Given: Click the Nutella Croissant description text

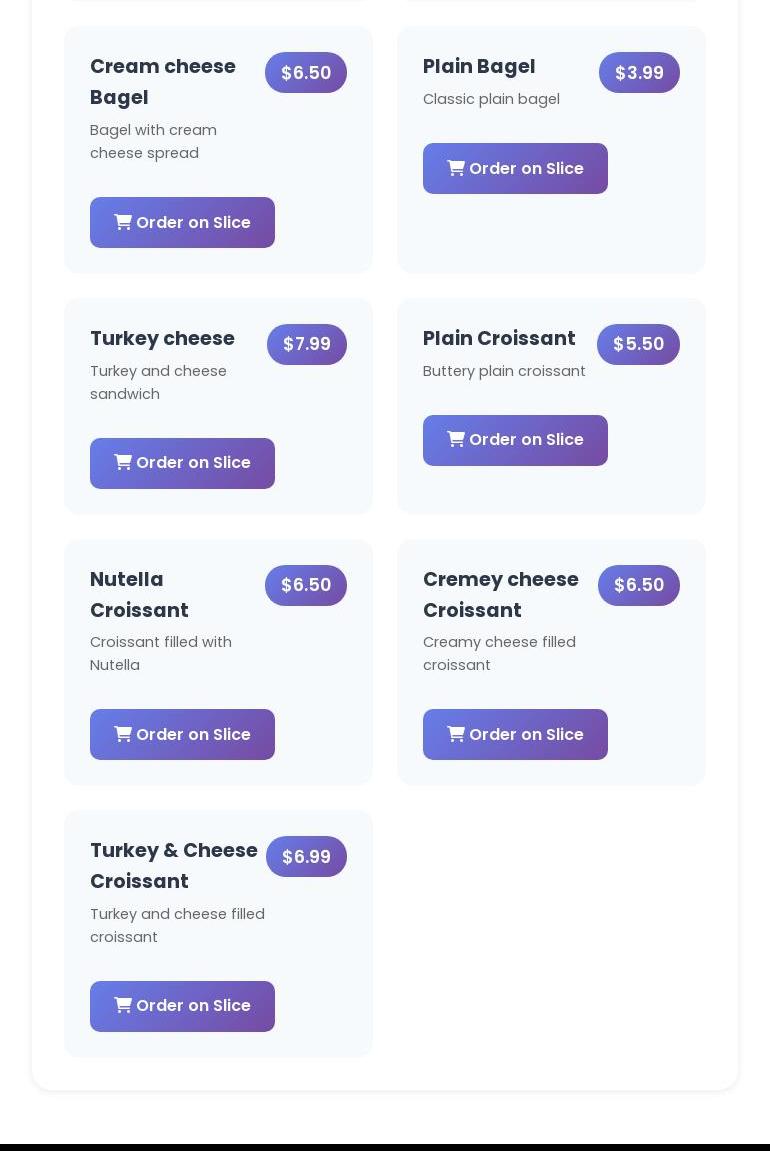Looking at the screenshot, I should click(161, 653).
